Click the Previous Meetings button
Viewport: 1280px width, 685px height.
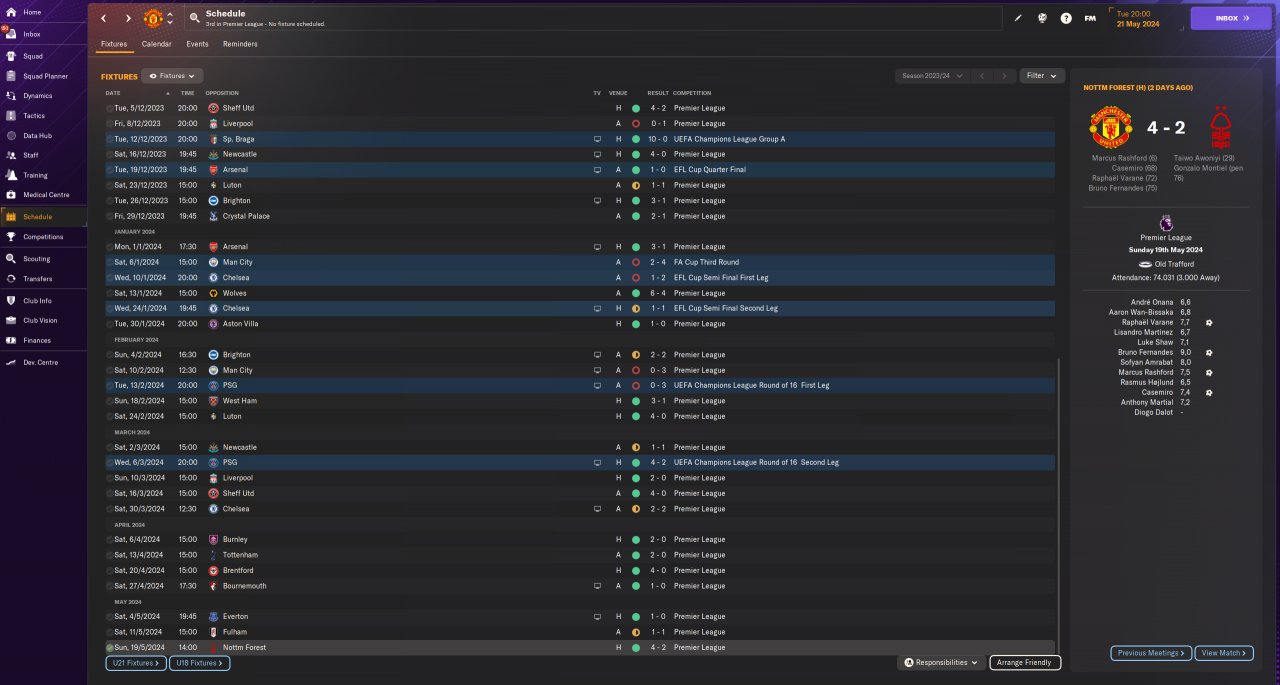point(1151,653)
